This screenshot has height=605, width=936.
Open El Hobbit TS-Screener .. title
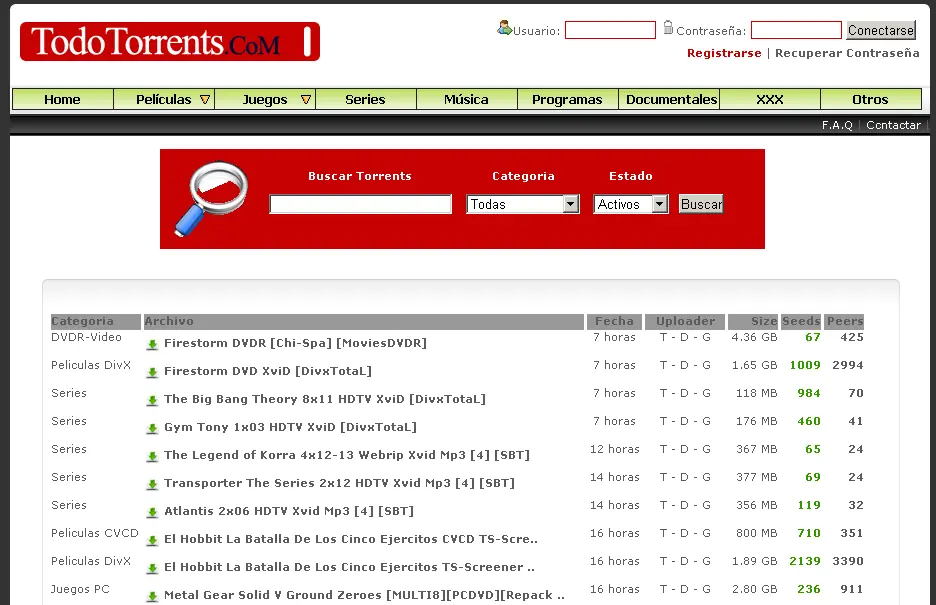pos(349,567)
